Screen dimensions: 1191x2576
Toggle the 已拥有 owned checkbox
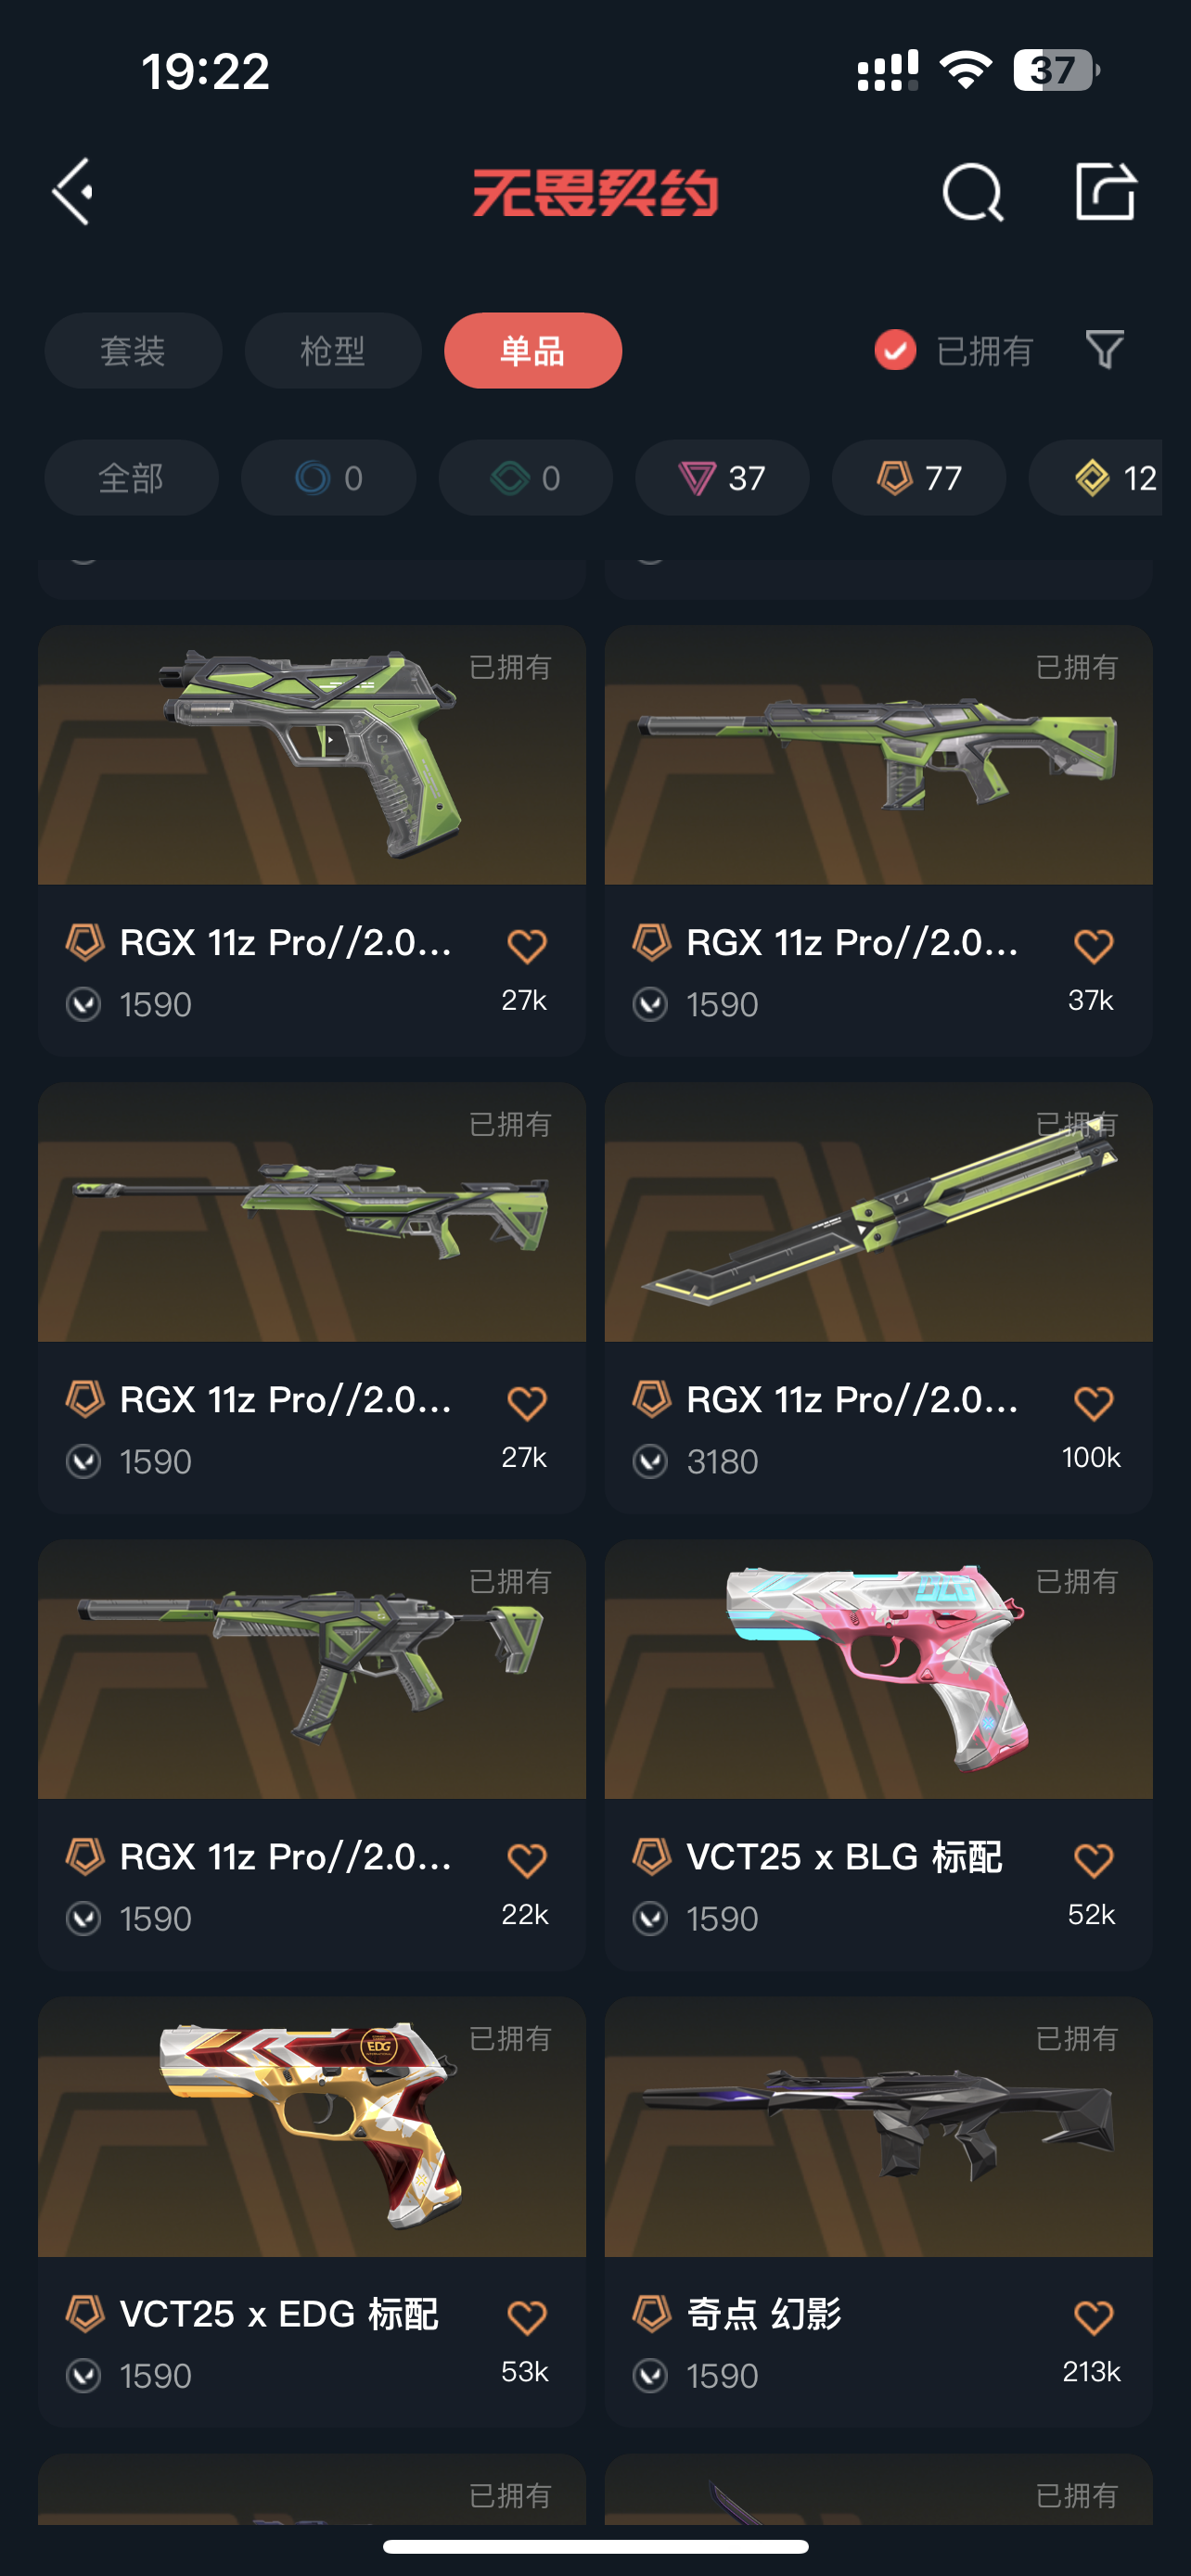click(x=895, y=350)
